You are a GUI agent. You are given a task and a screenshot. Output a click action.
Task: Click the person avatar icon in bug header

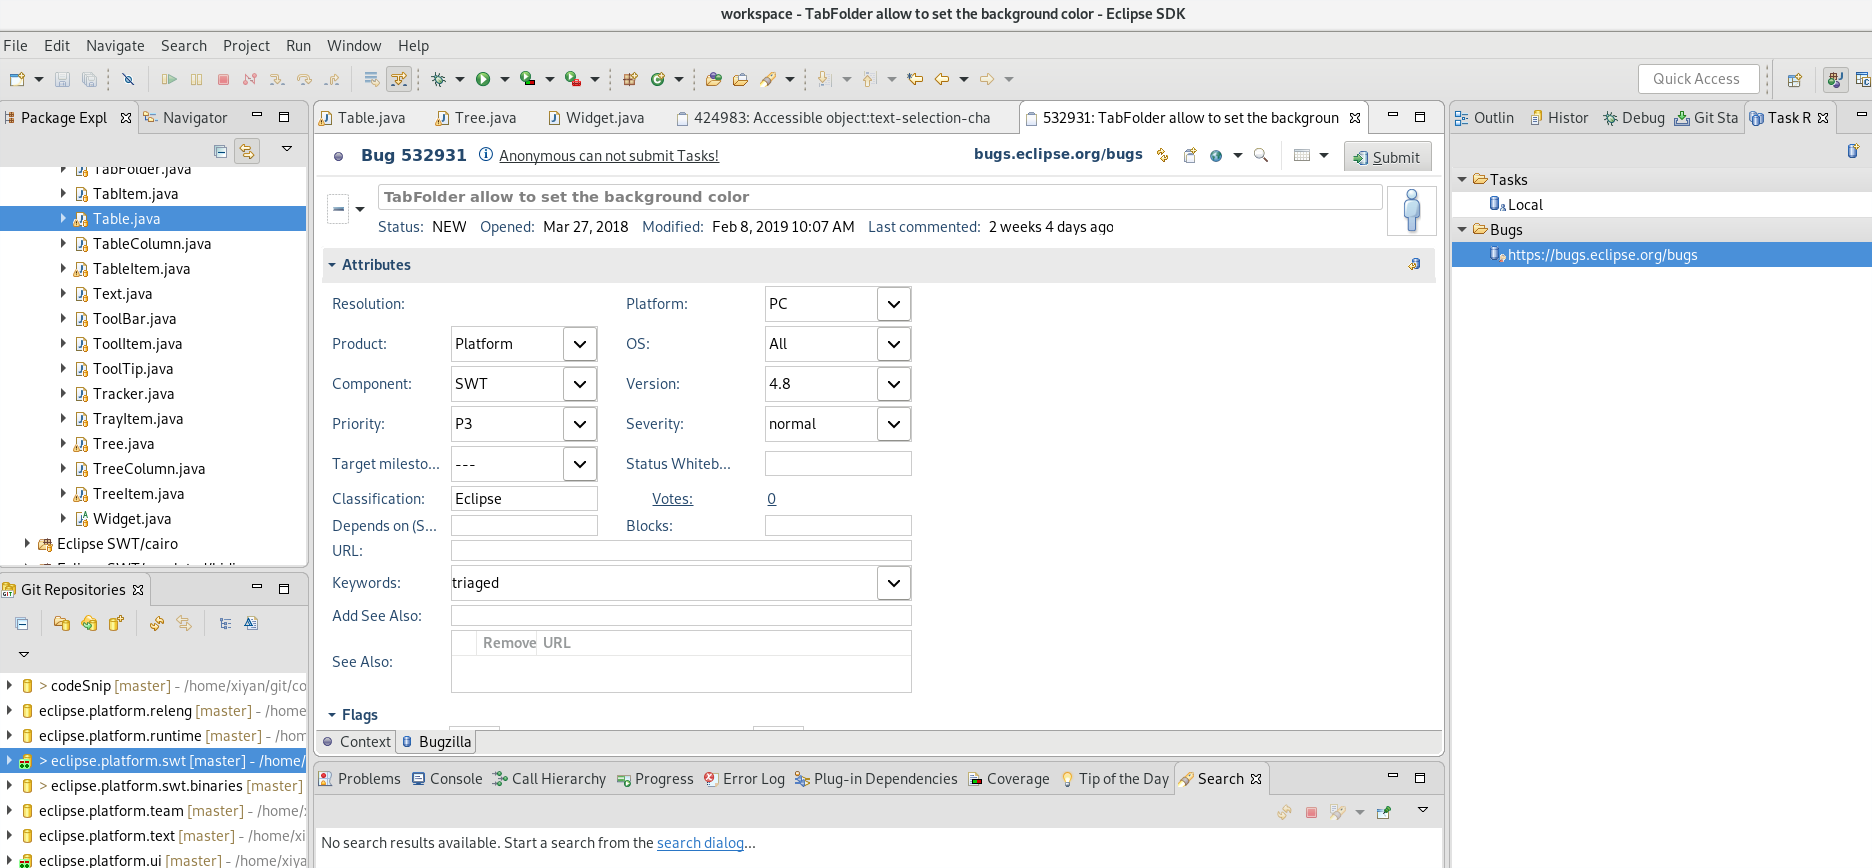point(1412,211)
